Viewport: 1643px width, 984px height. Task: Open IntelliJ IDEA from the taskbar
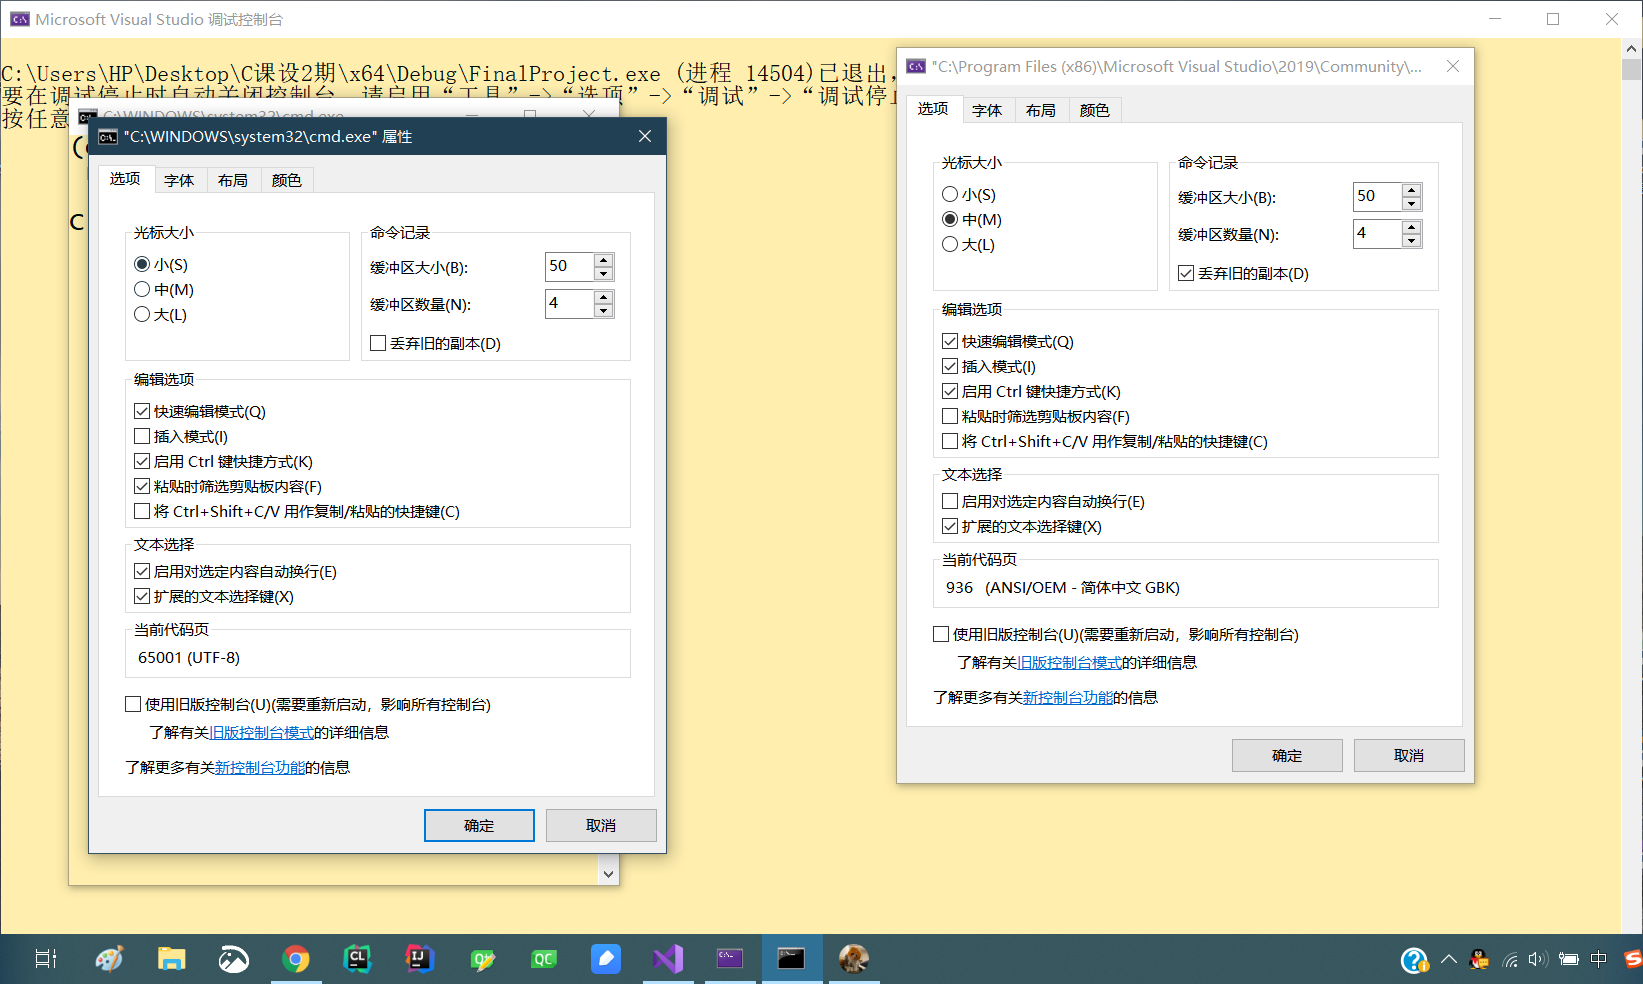pyautogui.click(x=419, y=959)
